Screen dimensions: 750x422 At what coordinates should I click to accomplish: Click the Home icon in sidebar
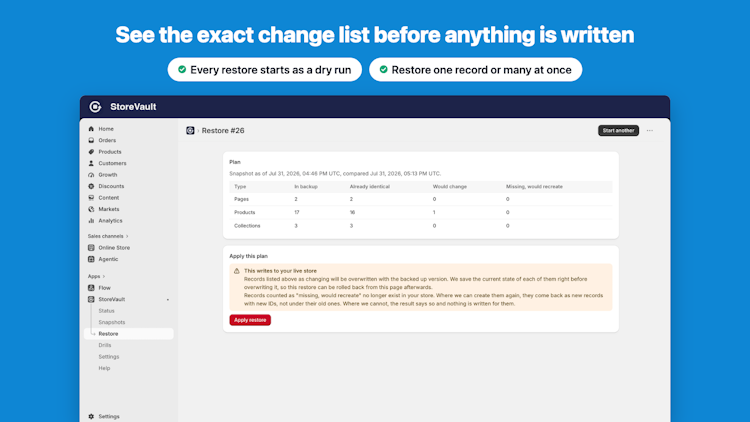[x=91, y=129]
